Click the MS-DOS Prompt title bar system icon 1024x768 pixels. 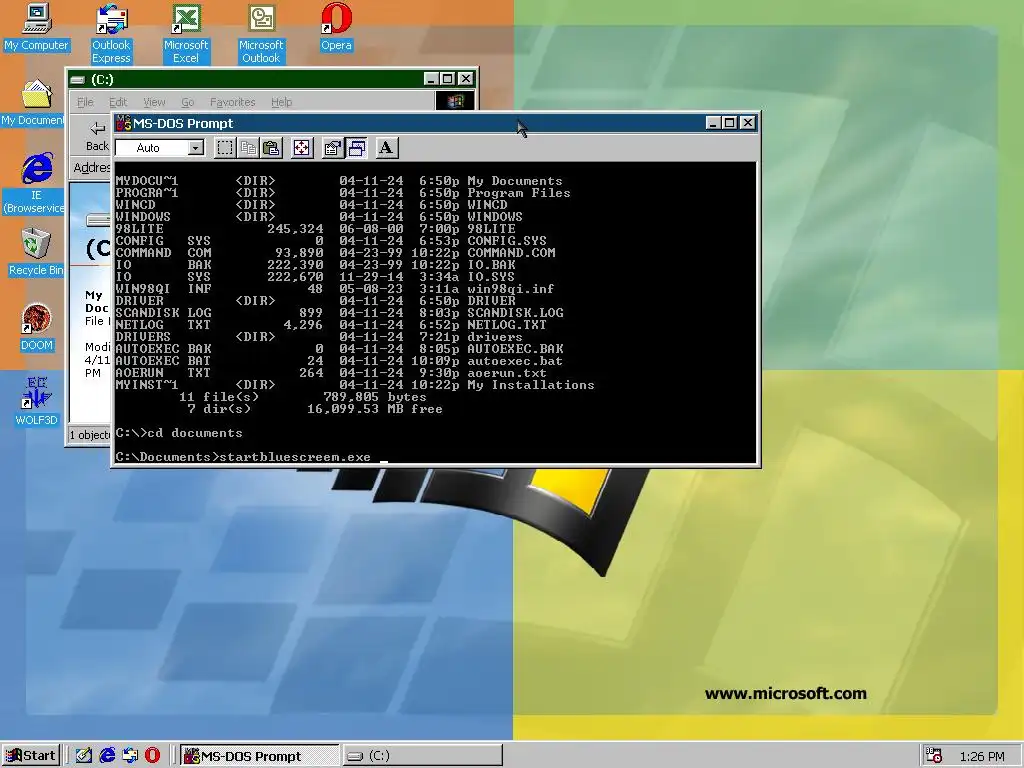(x=123, y=123)
